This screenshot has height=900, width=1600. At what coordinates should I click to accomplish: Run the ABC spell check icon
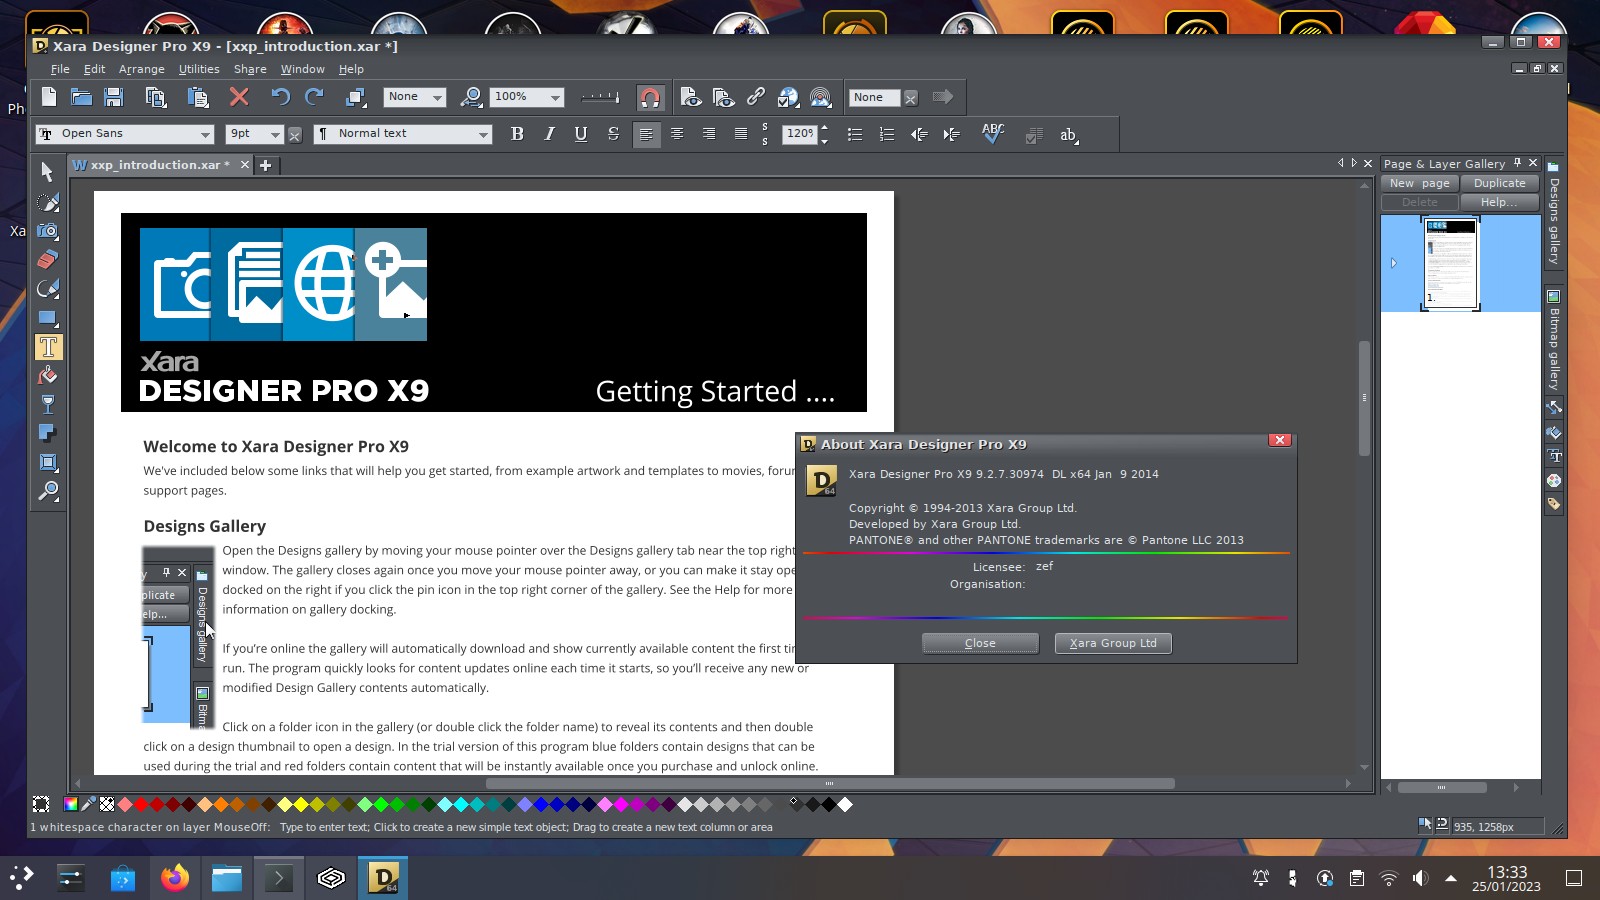(993, 134)
